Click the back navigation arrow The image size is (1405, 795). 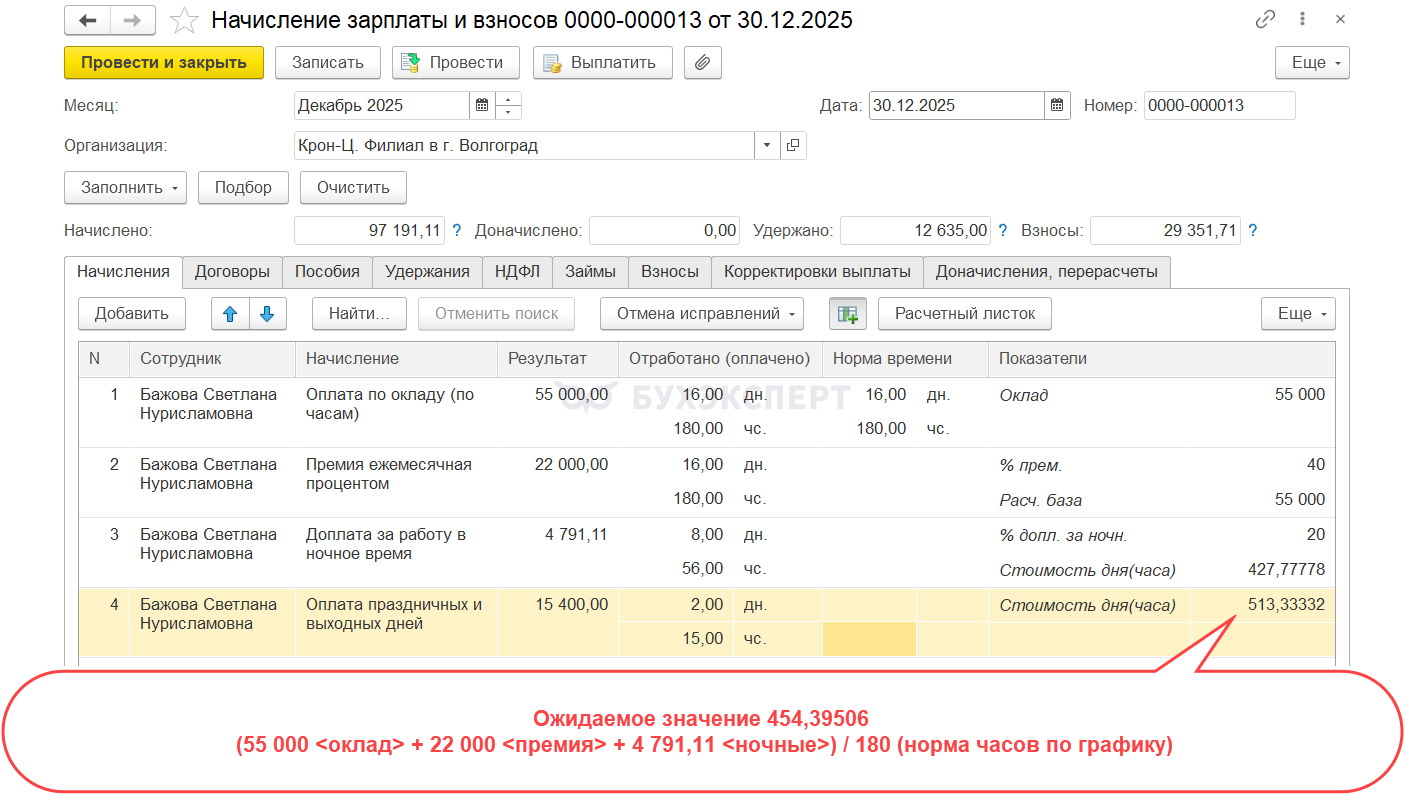pyautogui.click(x=87, y=20)
